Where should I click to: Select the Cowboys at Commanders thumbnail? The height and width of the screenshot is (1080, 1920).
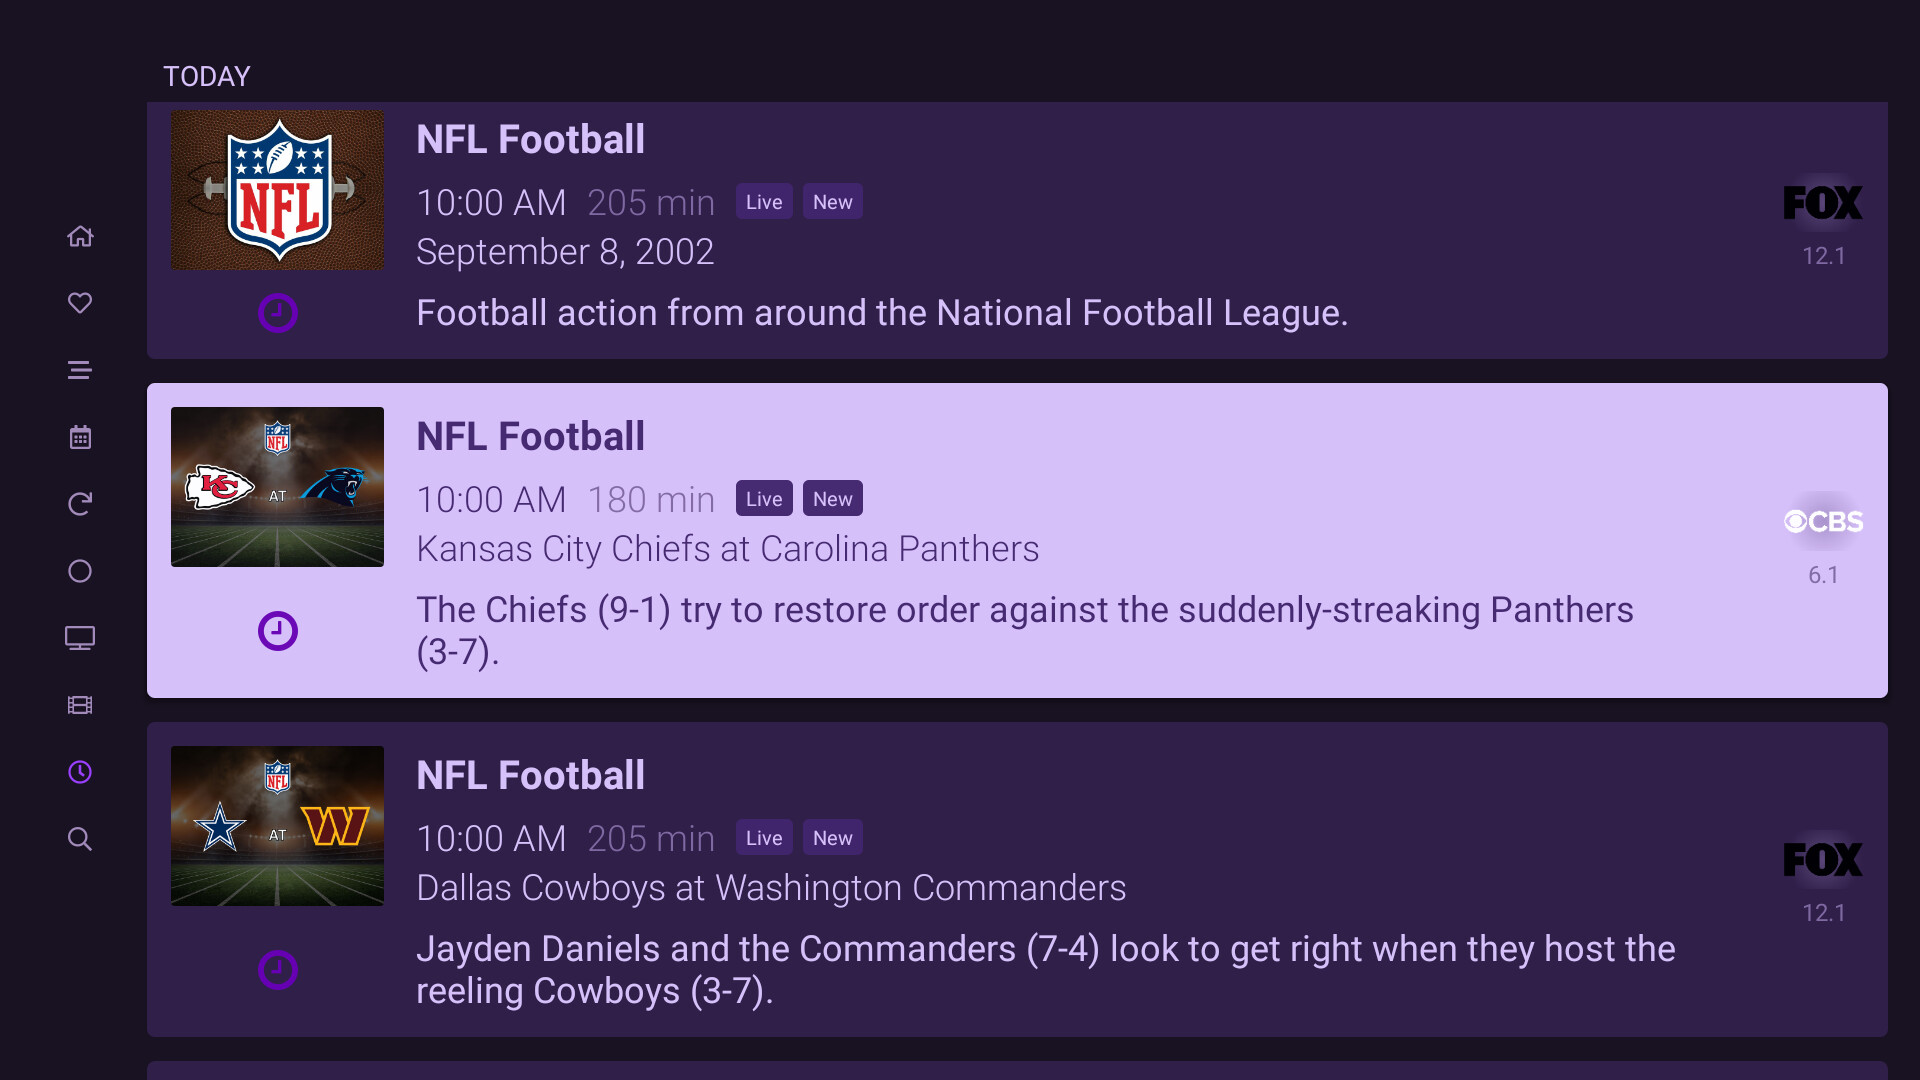[x=277, y=826]
